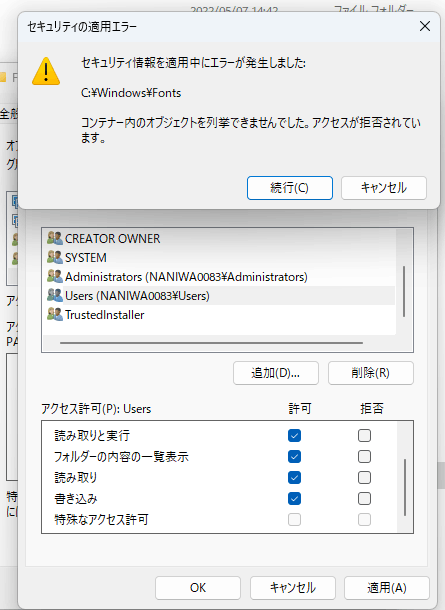
Task: Click the 読み取り permission label
Action: coord(76,477)
